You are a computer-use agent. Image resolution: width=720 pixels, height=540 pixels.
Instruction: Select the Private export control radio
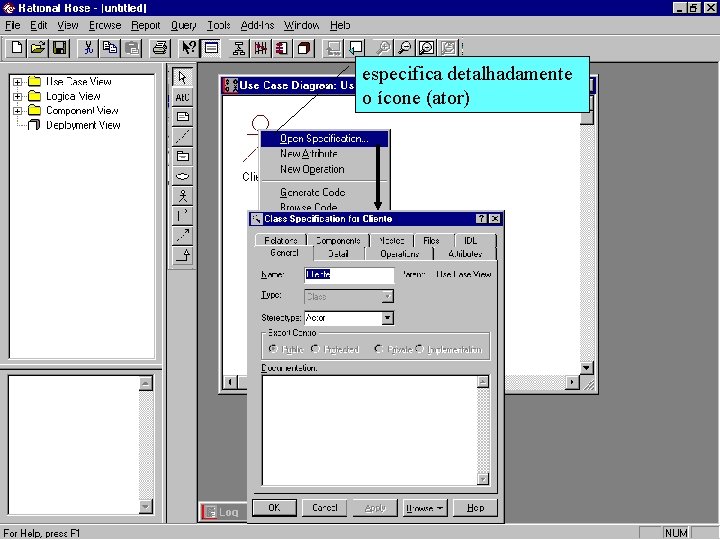tap(379, 349)
